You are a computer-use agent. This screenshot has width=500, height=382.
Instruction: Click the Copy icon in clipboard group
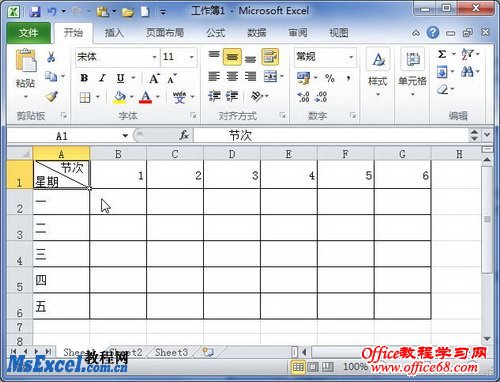tap(51, 77)
